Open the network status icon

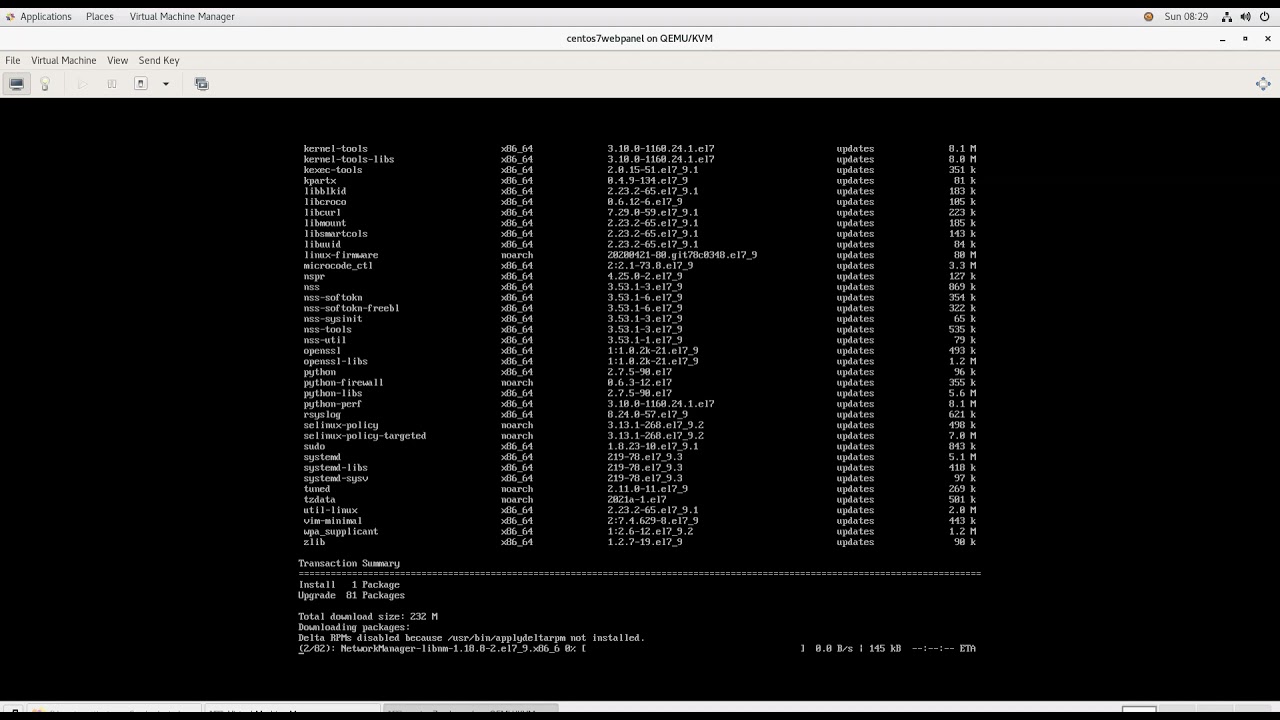[1226, 16]
